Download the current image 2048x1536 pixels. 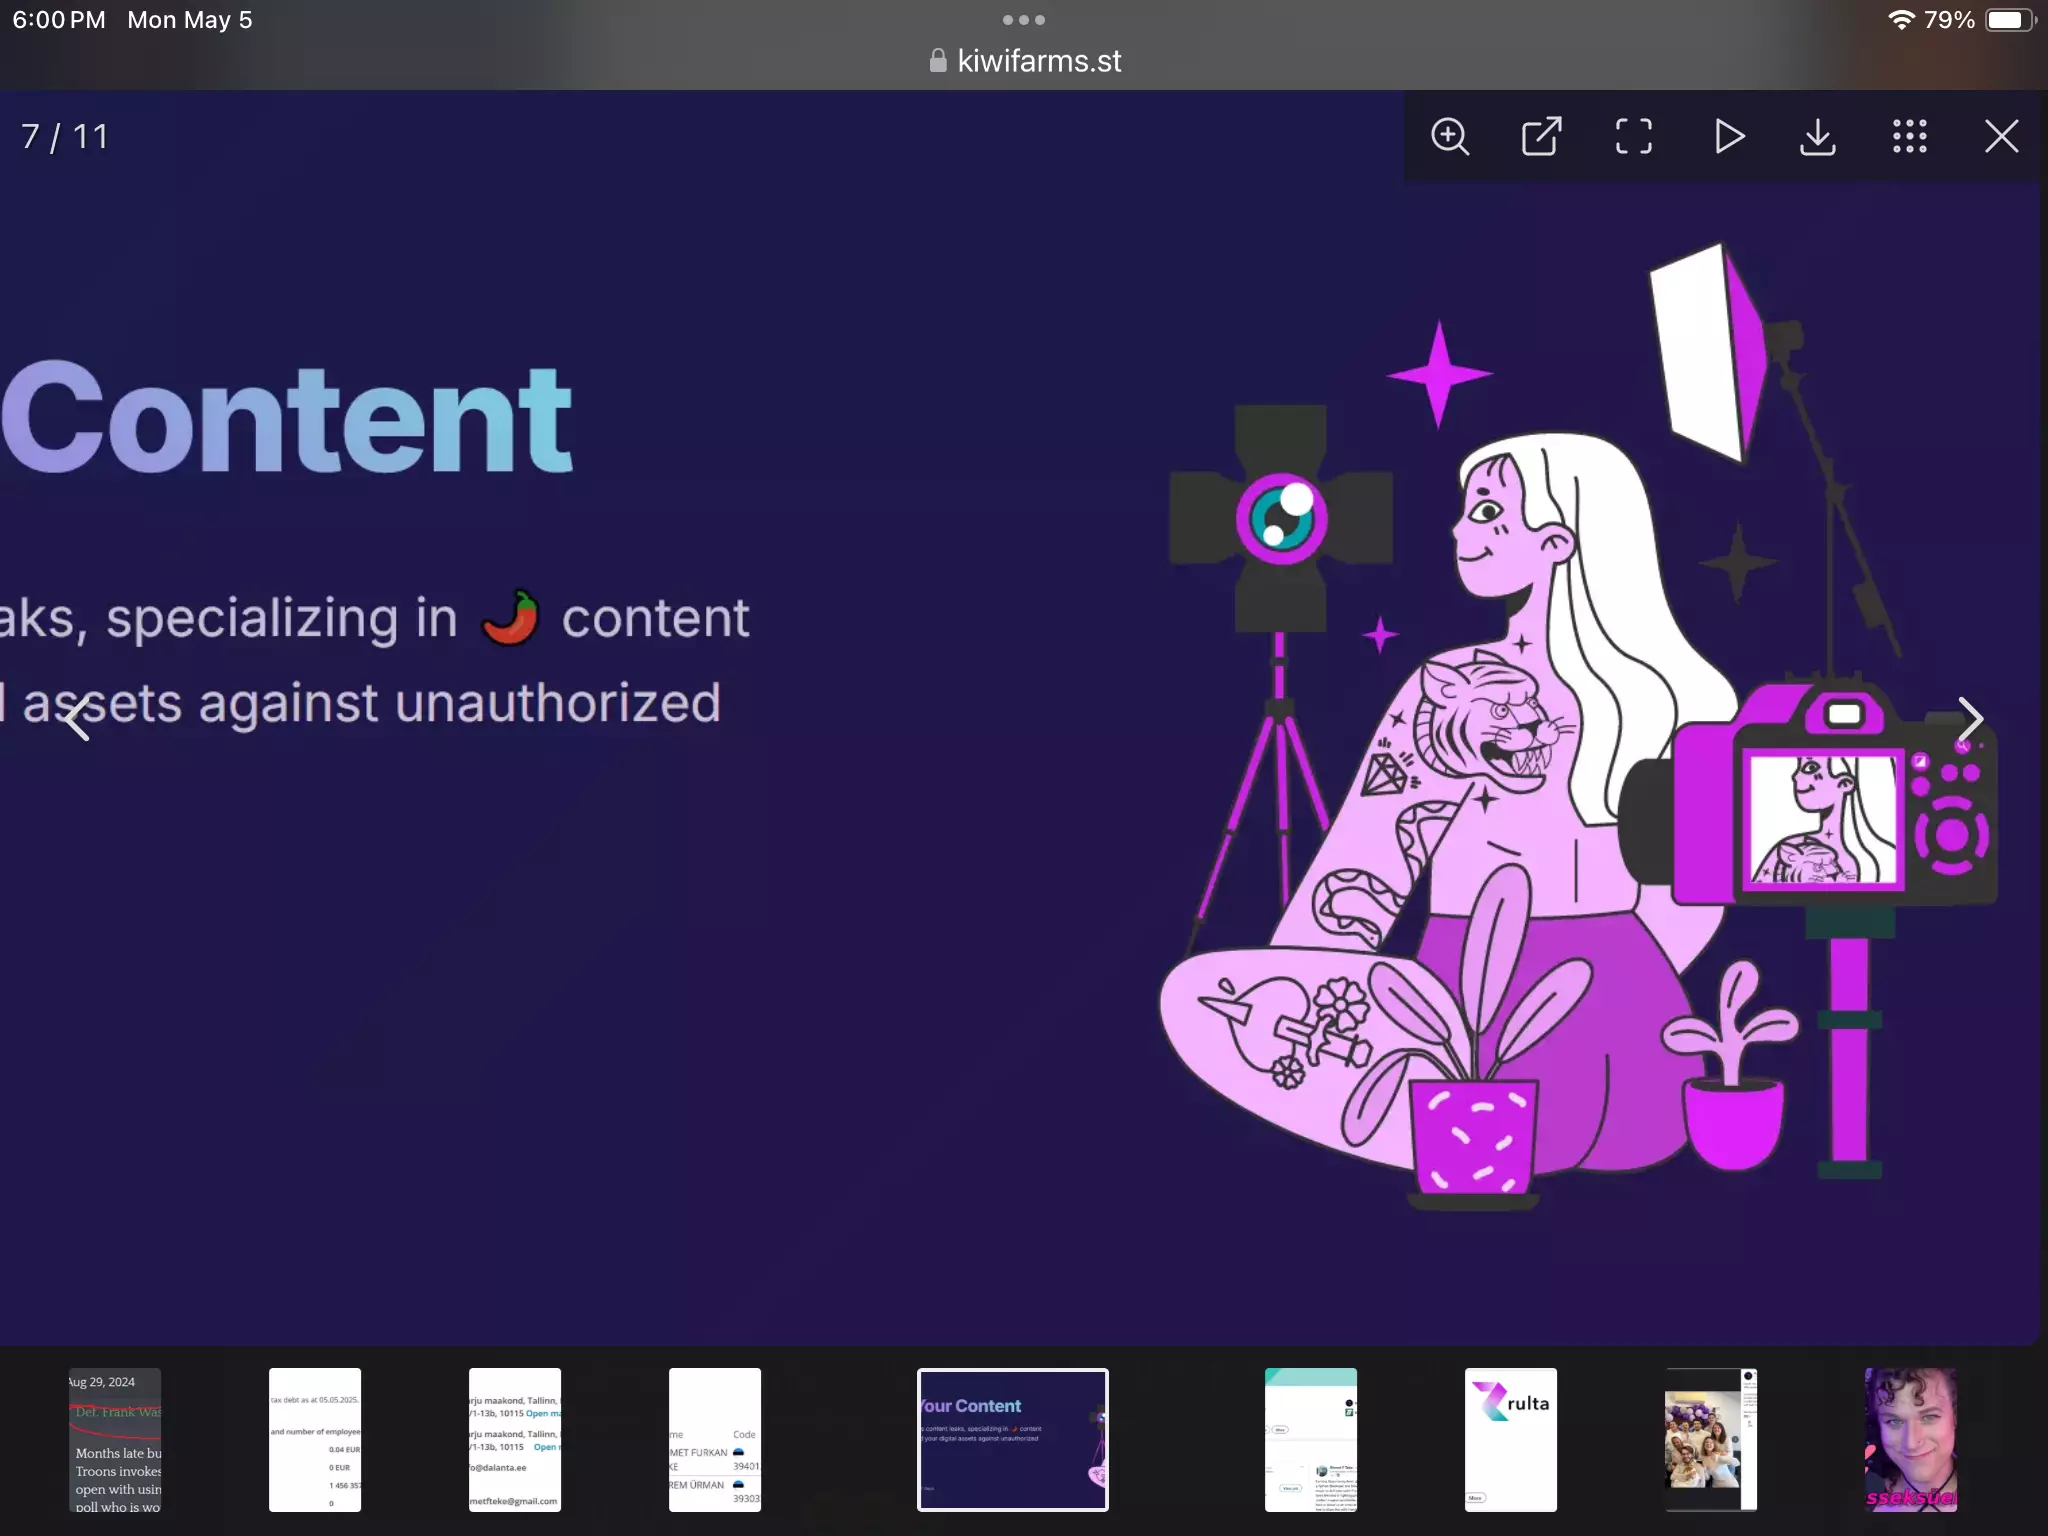pyautogui.click(x=1818, y=137)
